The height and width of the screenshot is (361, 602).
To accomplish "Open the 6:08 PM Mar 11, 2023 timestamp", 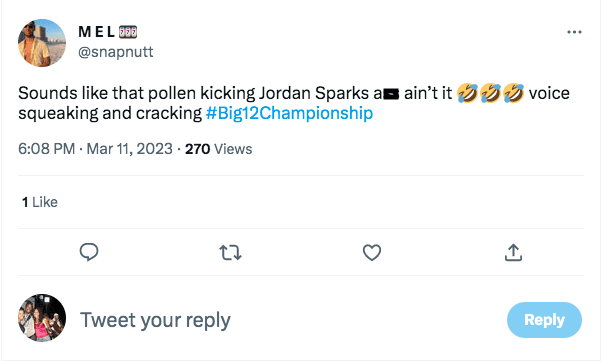I will click(x=95, y=149).
